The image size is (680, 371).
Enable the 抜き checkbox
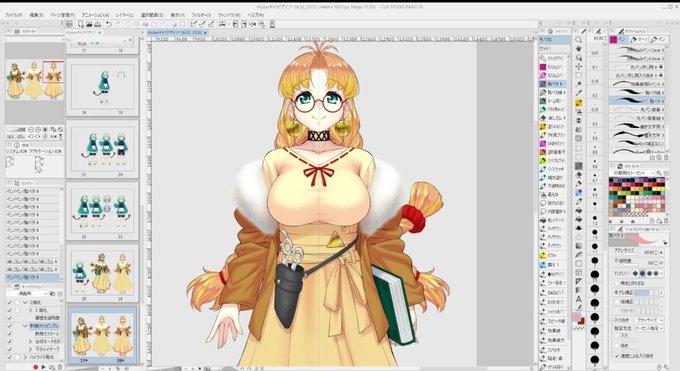click(x=617, y=346)
